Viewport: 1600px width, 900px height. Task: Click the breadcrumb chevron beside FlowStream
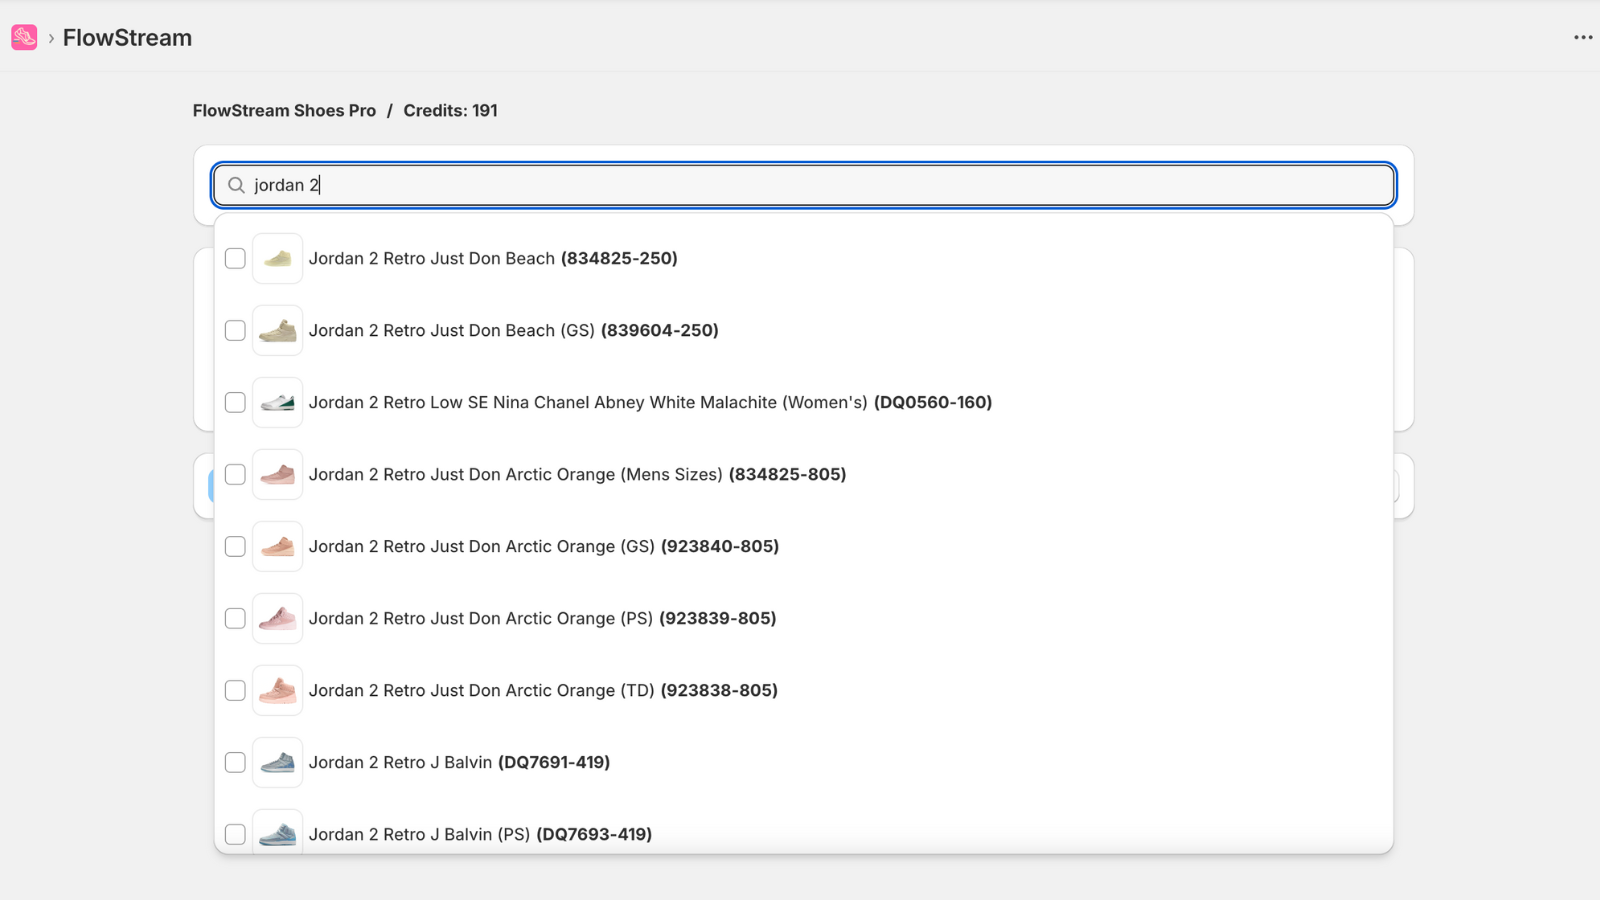click(x=51, y=38)
